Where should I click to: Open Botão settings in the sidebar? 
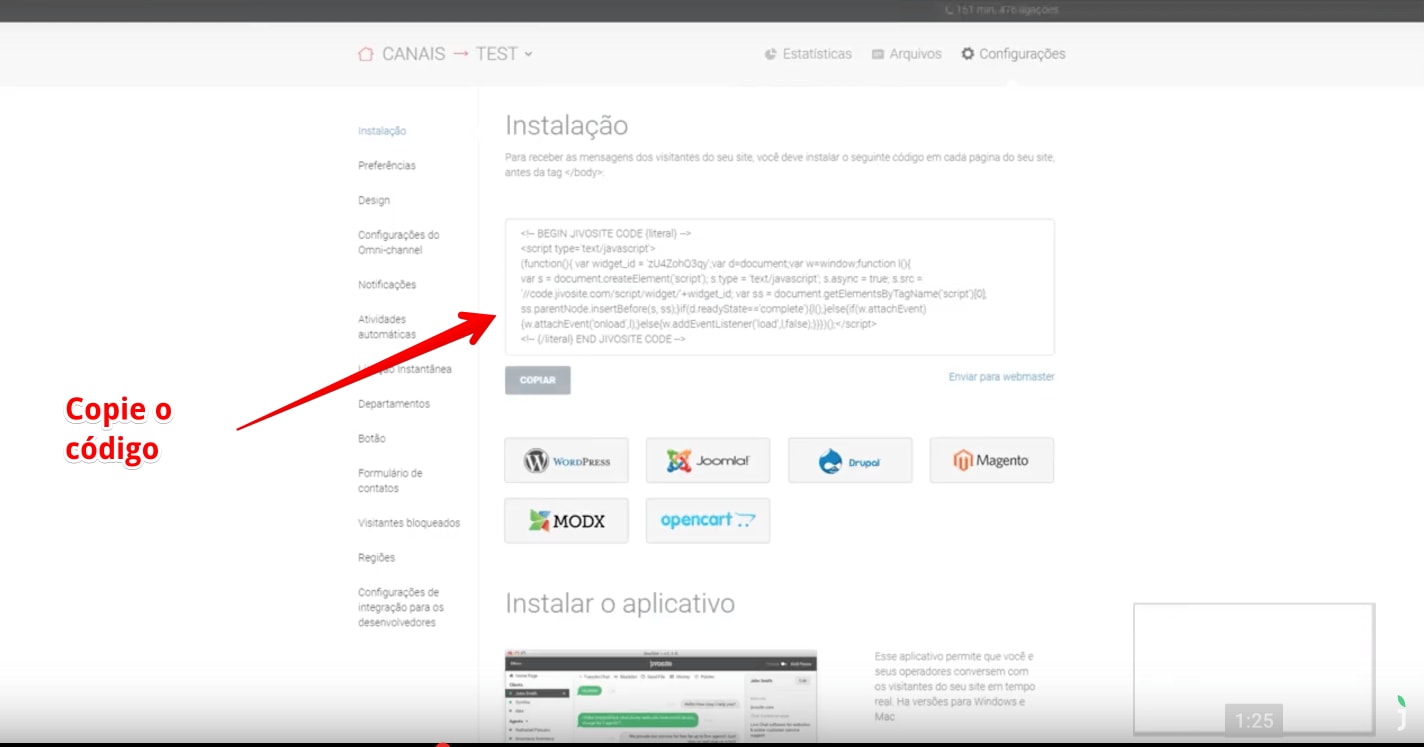tap(372, 438)
